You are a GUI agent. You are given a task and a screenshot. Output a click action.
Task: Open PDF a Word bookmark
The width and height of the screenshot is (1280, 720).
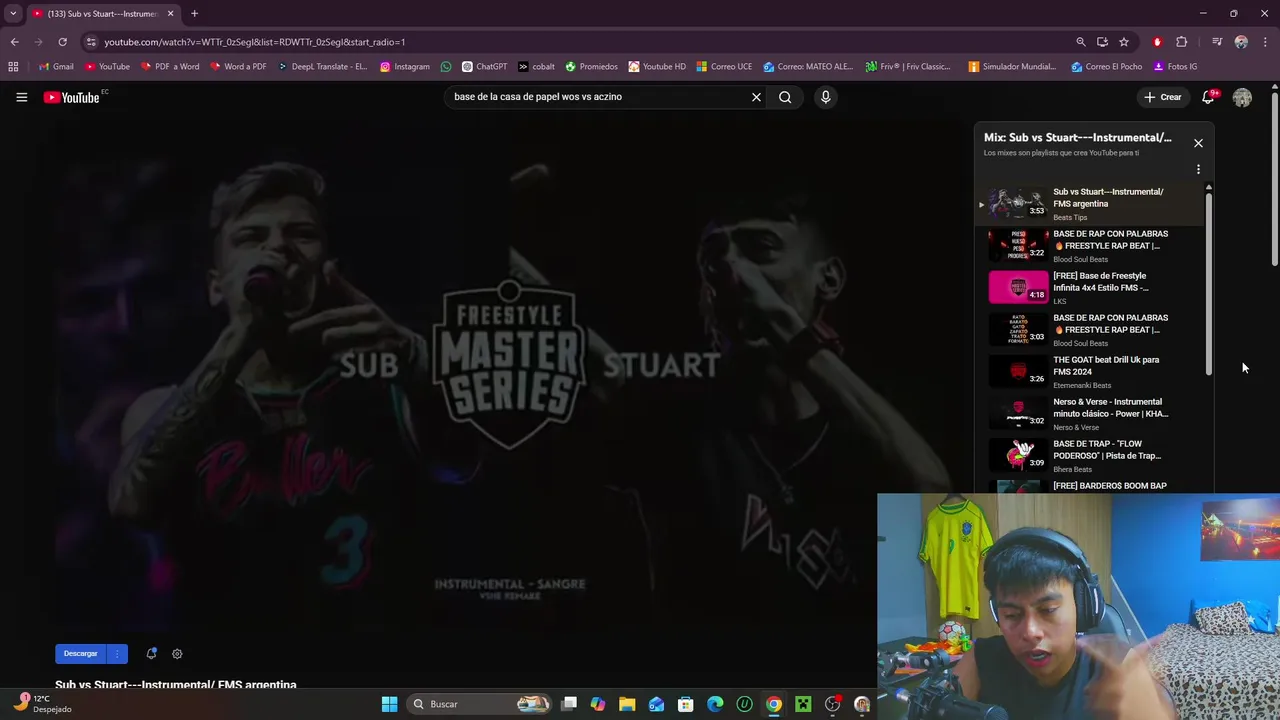tap(169, 67)
